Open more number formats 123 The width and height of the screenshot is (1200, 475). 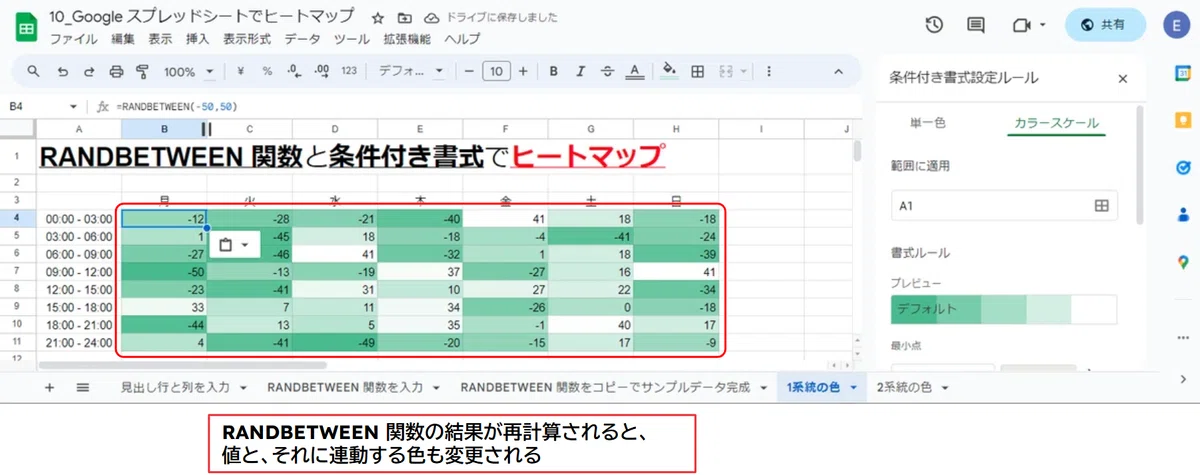pyautogui.click(x=349, y=72)
